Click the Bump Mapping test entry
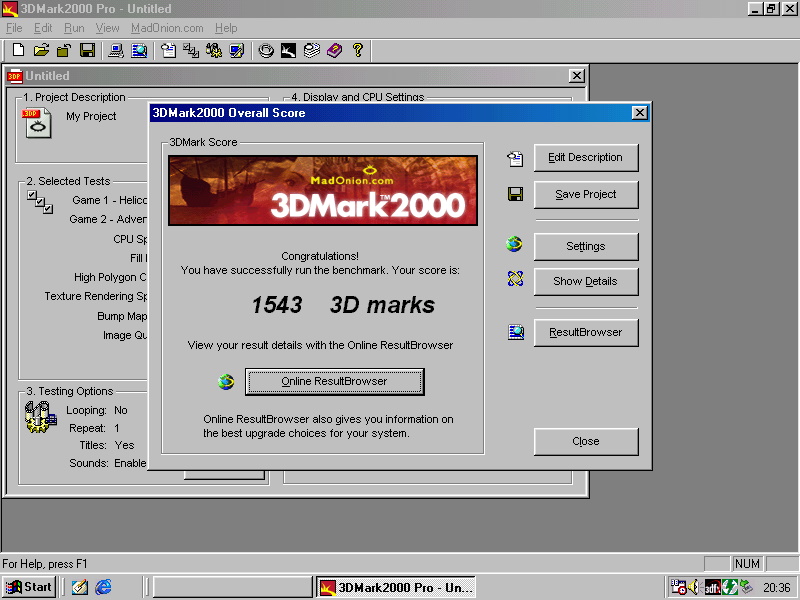 [x=122, y=316]
